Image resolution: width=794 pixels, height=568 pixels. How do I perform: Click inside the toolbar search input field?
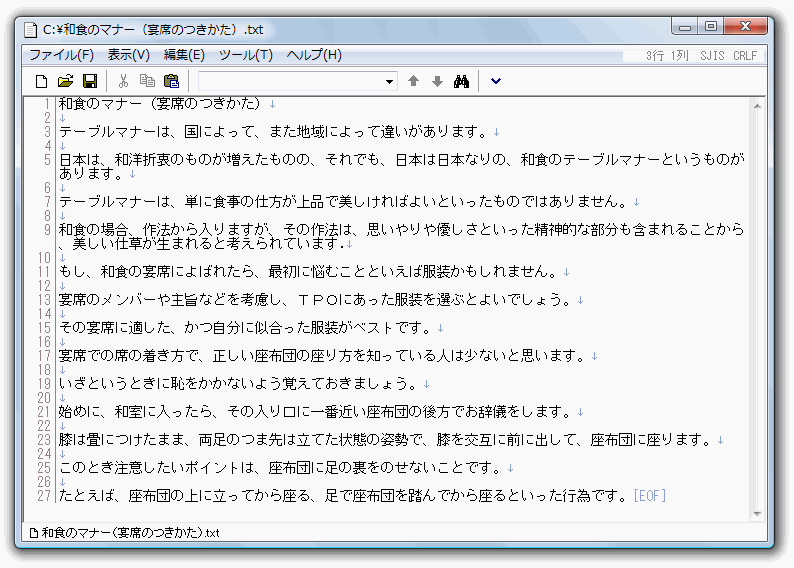click(x=290, y=81)
